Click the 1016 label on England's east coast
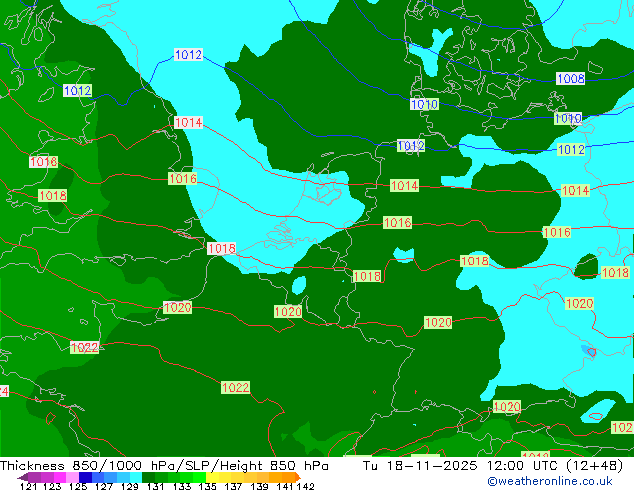 (183, 178)
